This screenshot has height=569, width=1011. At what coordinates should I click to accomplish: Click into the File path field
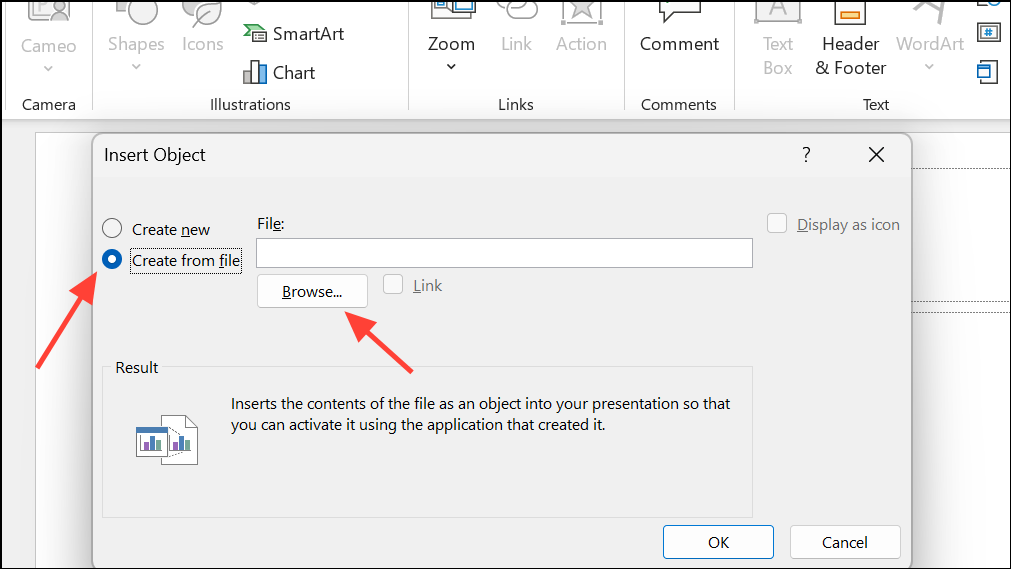(504, 253)
